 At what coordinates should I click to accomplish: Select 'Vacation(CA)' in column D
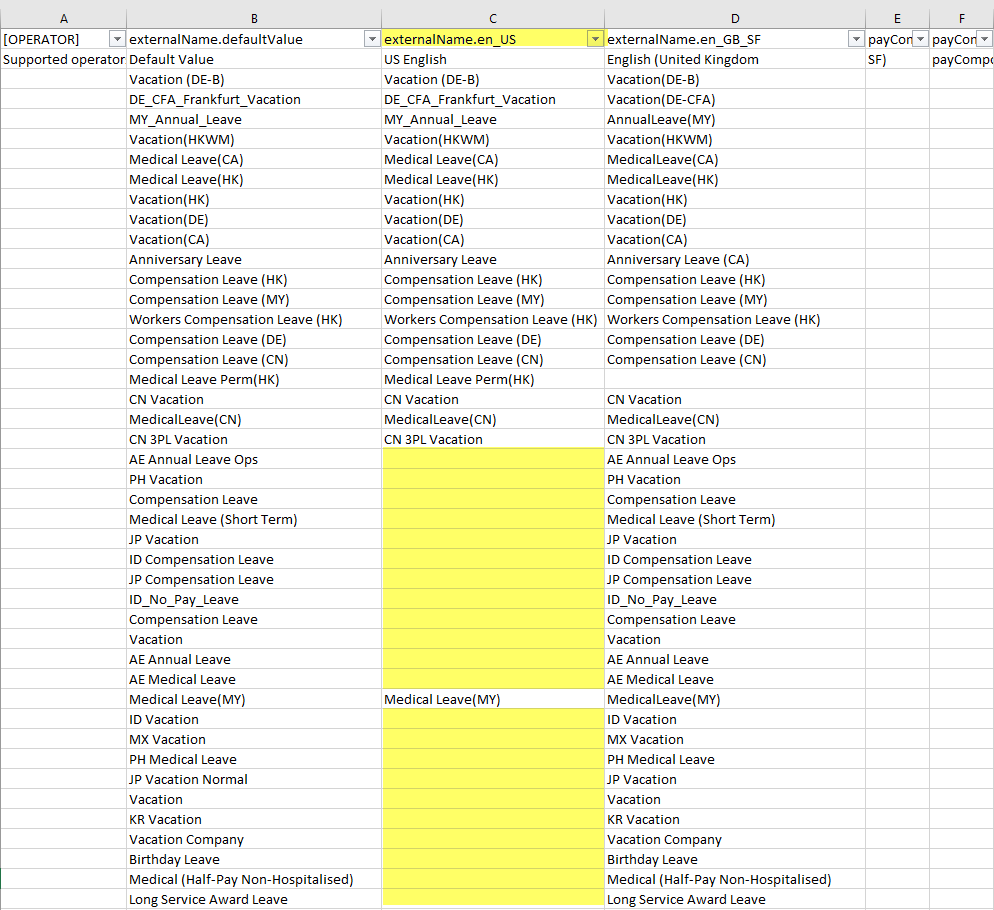735,240
